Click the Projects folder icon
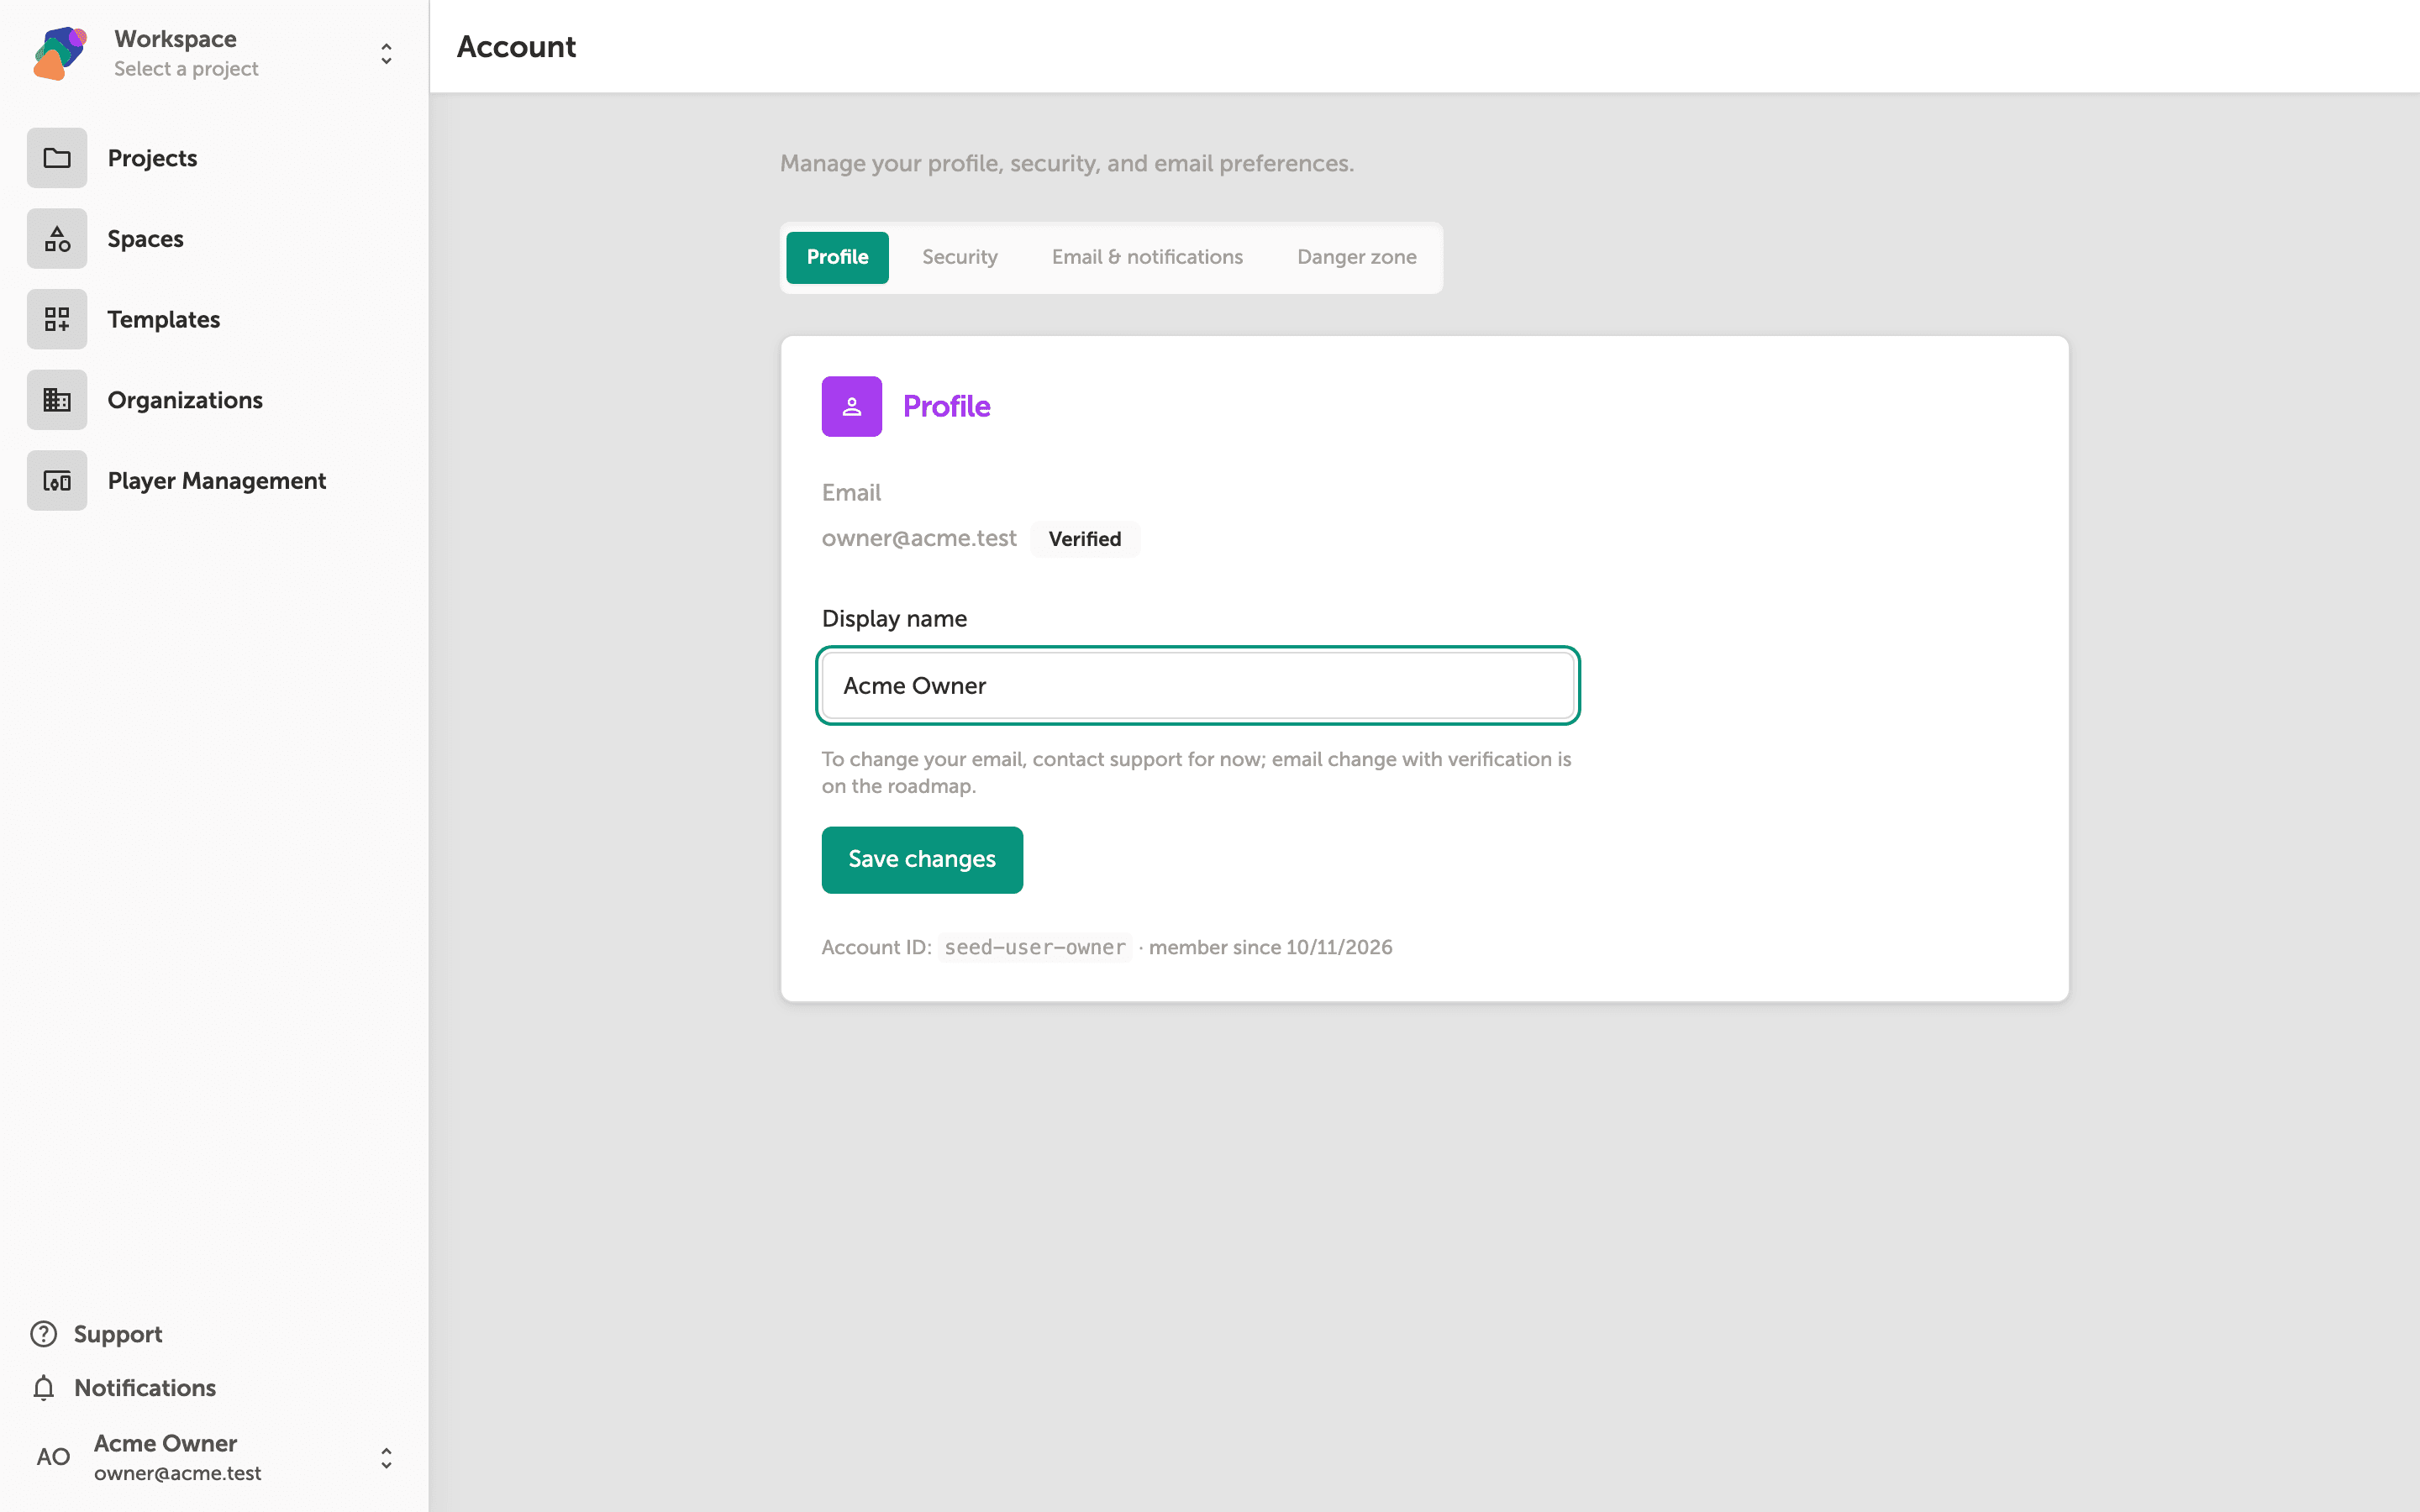Image resolution: width=2420 pixels, height=1512 pixels. click(x=57, y=158)
